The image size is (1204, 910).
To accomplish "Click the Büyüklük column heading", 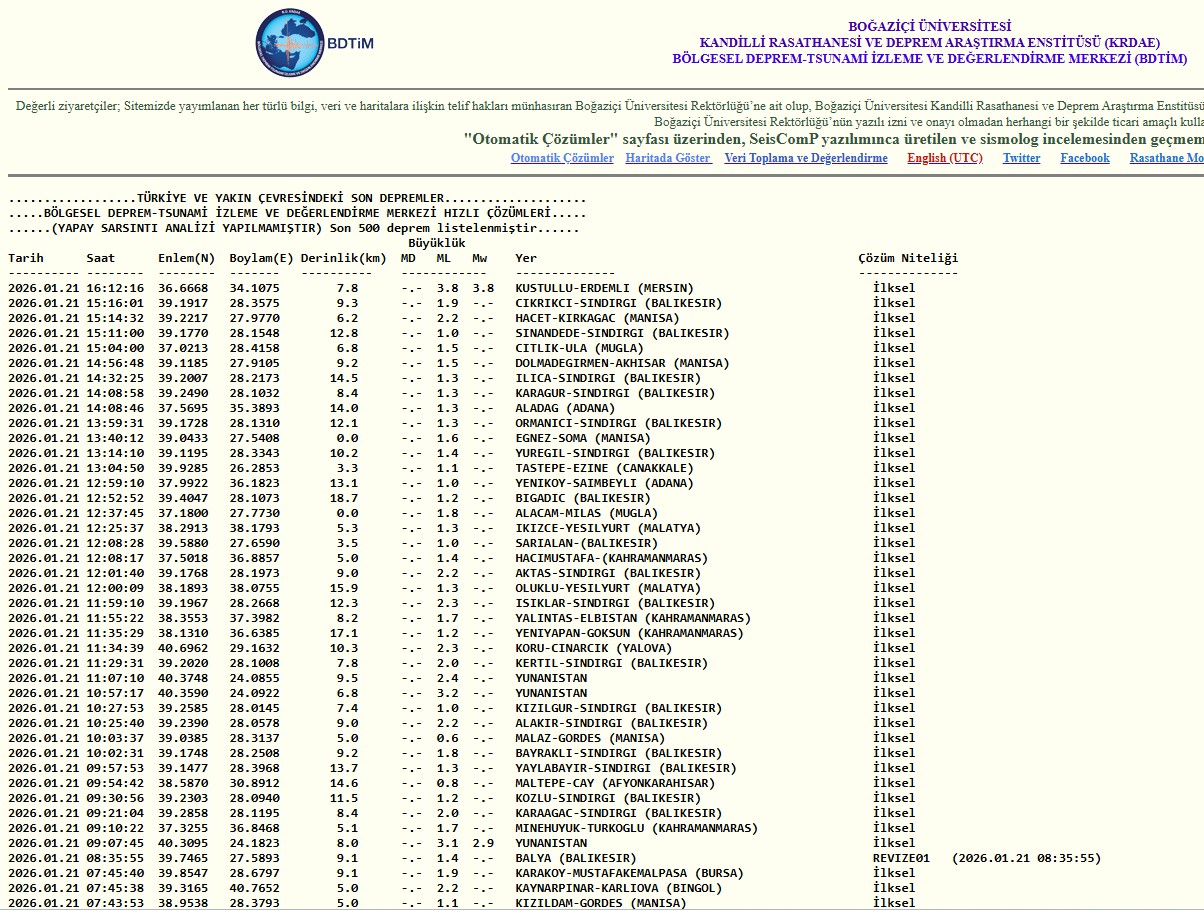I will [x=437, y=243].
